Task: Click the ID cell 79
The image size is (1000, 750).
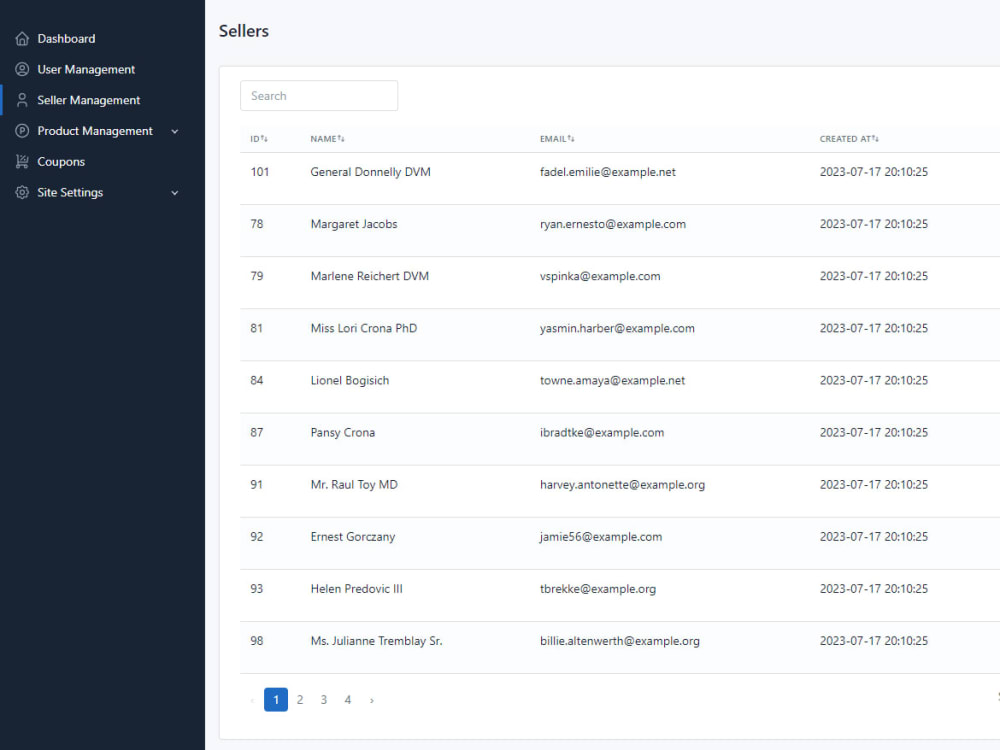Action: tap(256, 276)
